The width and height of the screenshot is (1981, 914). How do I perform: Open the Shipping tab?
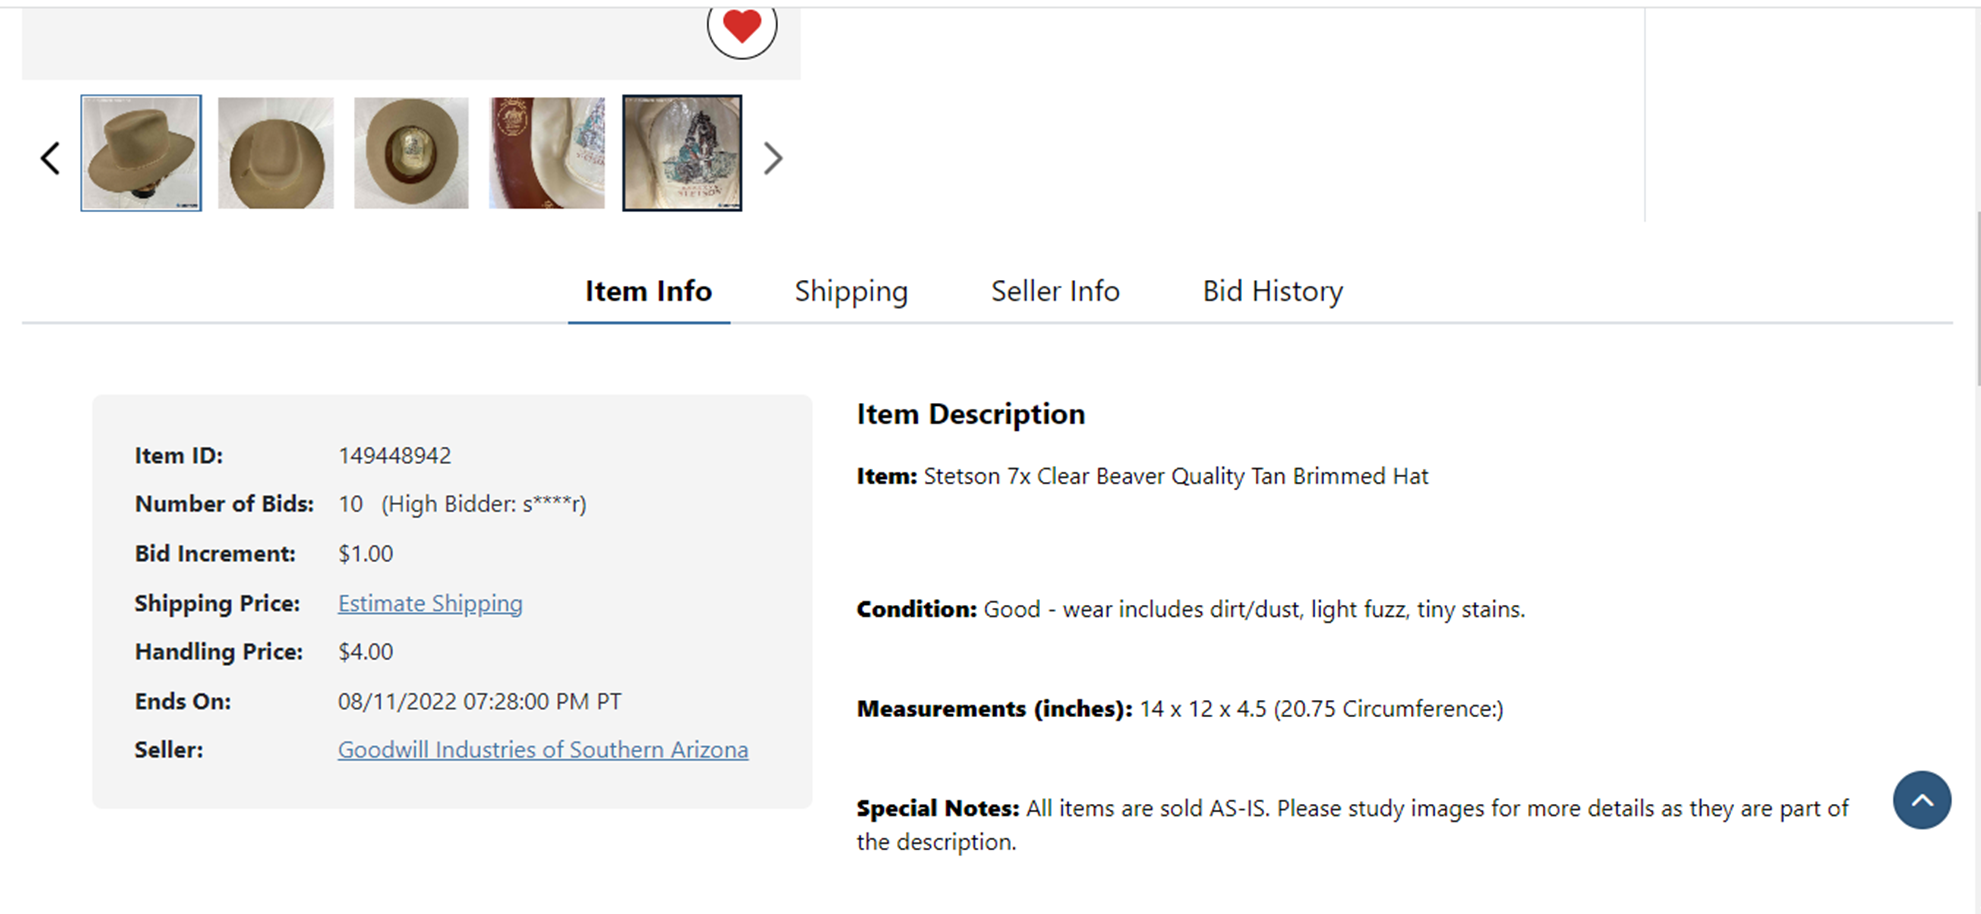click(x=851, y=291)
